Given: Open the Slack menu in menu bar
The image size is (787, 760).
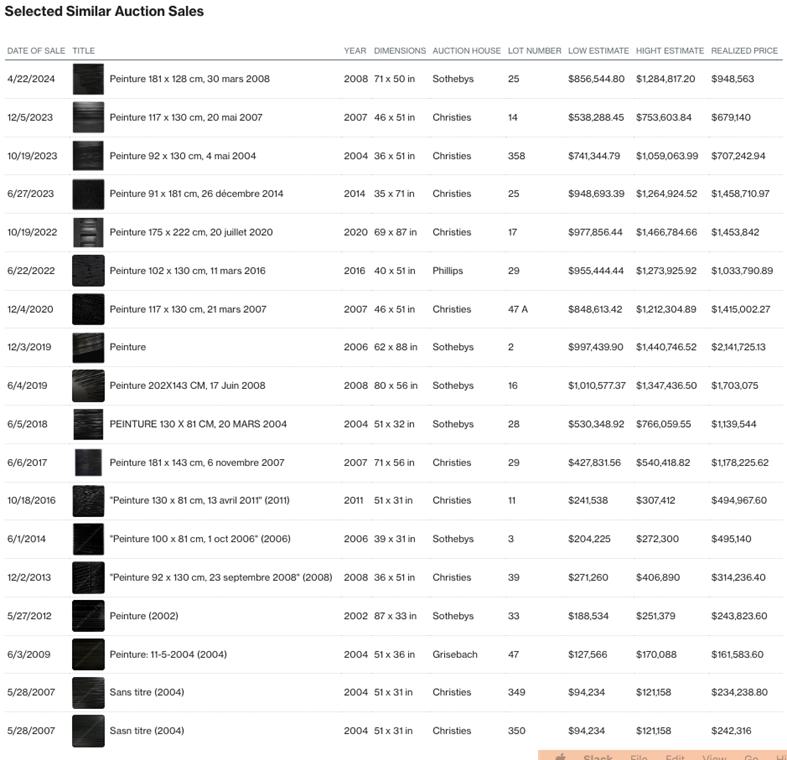Looking at the screenshot, I should point(598,757).
